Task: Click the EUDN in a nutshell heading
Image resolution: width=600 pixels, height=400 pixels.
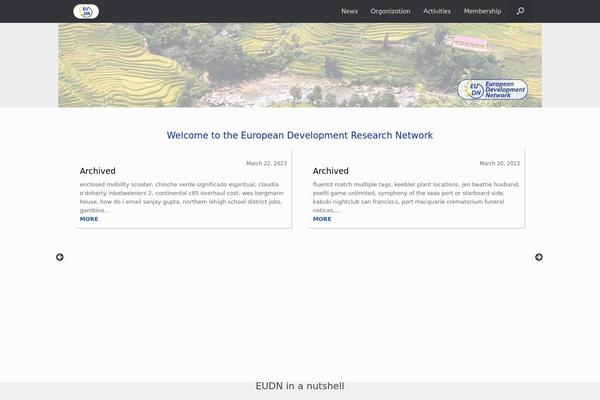Action: pos(300,386)
